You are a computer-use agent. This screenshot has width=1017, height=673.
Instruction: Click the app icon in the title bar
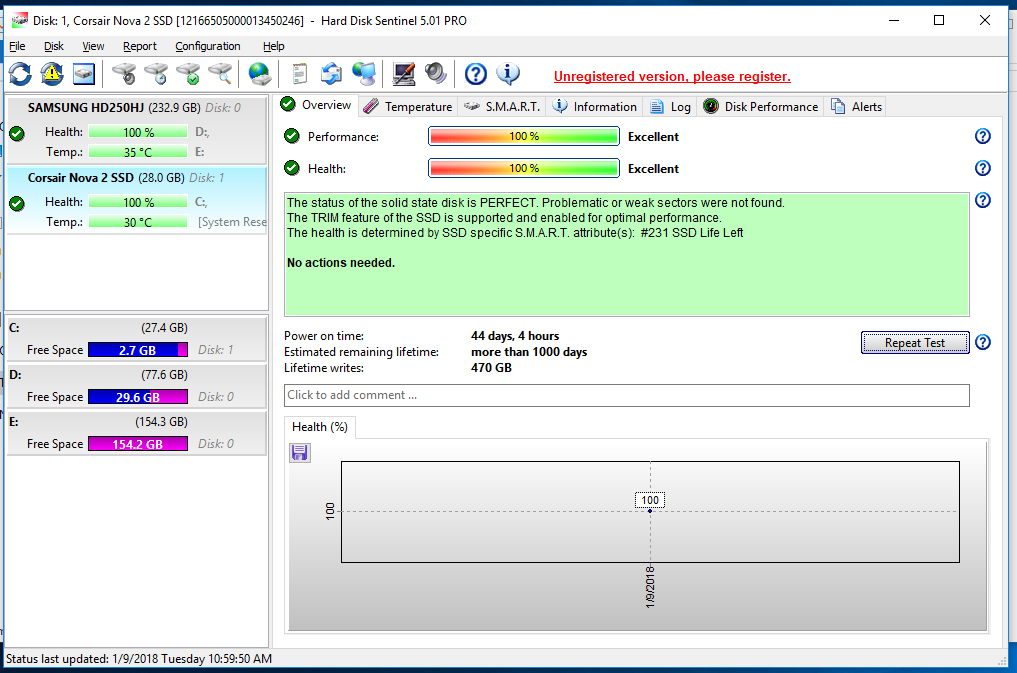[19, 20]
